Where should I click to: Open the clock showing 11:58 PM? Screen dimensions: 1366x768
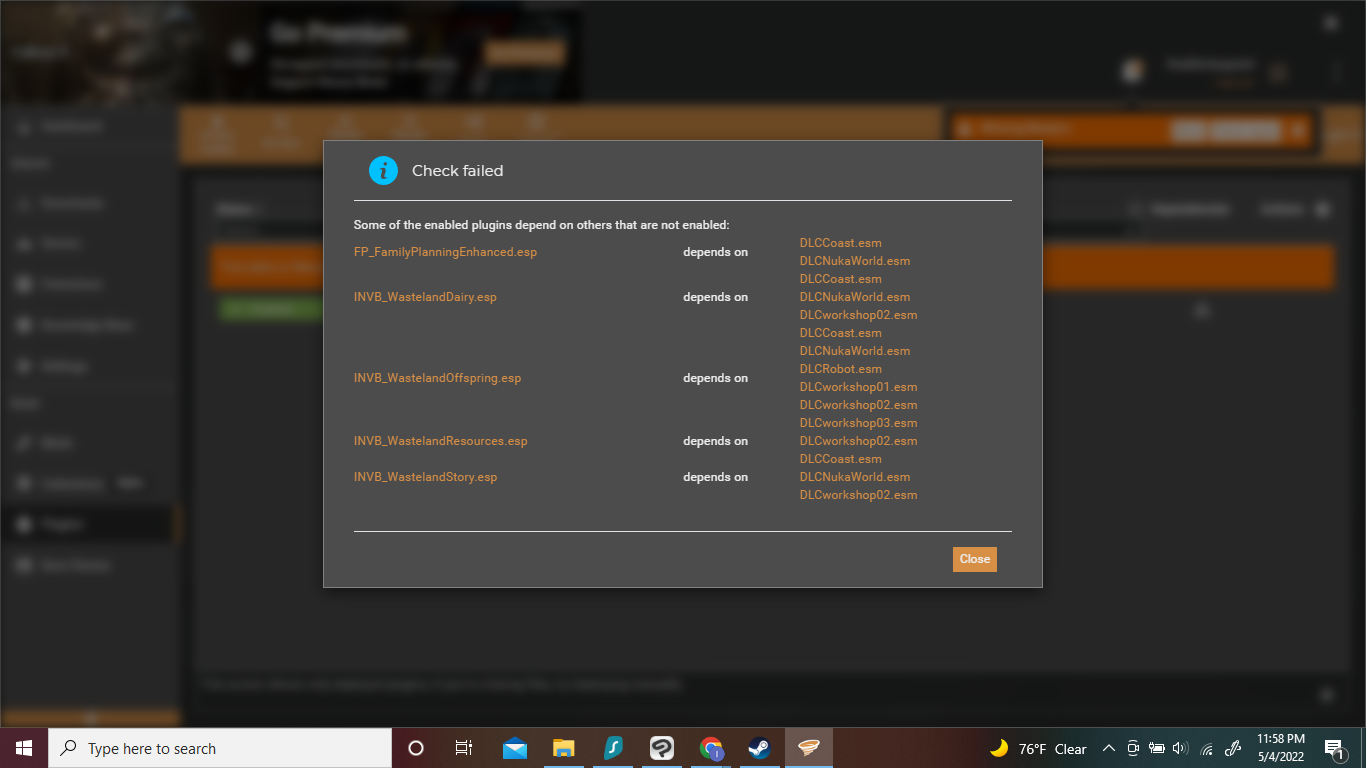1281,748
